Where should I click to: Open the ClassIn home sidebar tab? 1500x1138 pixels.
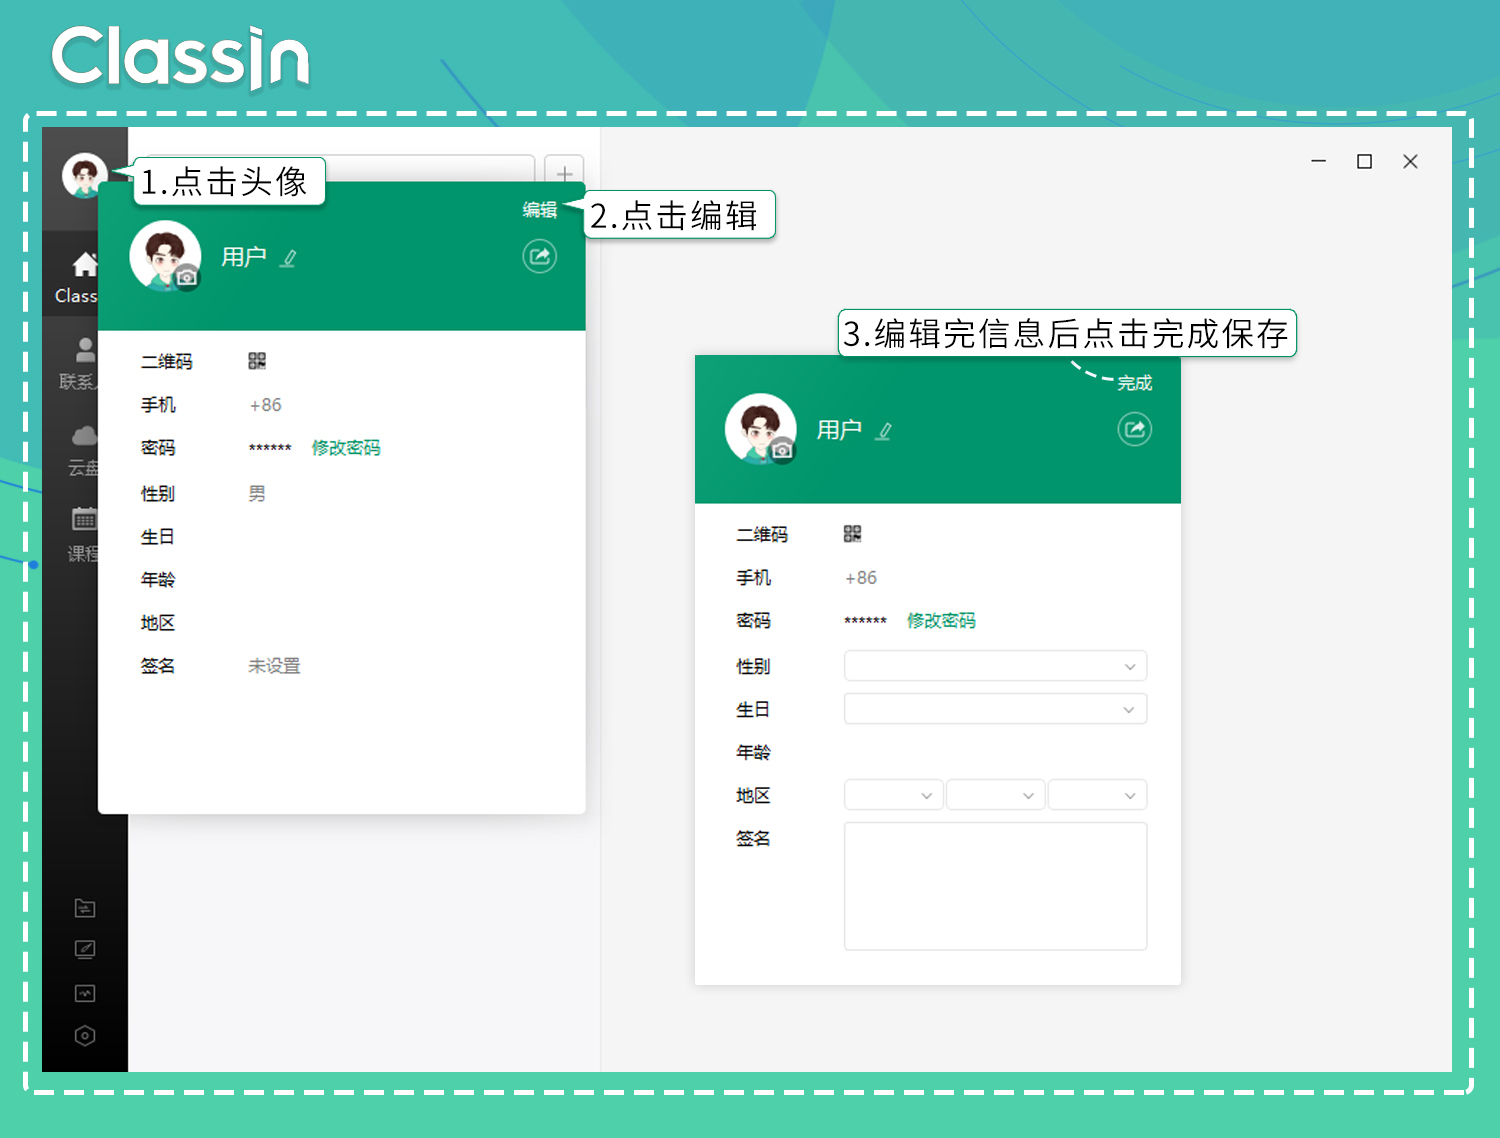click(78, 278)
